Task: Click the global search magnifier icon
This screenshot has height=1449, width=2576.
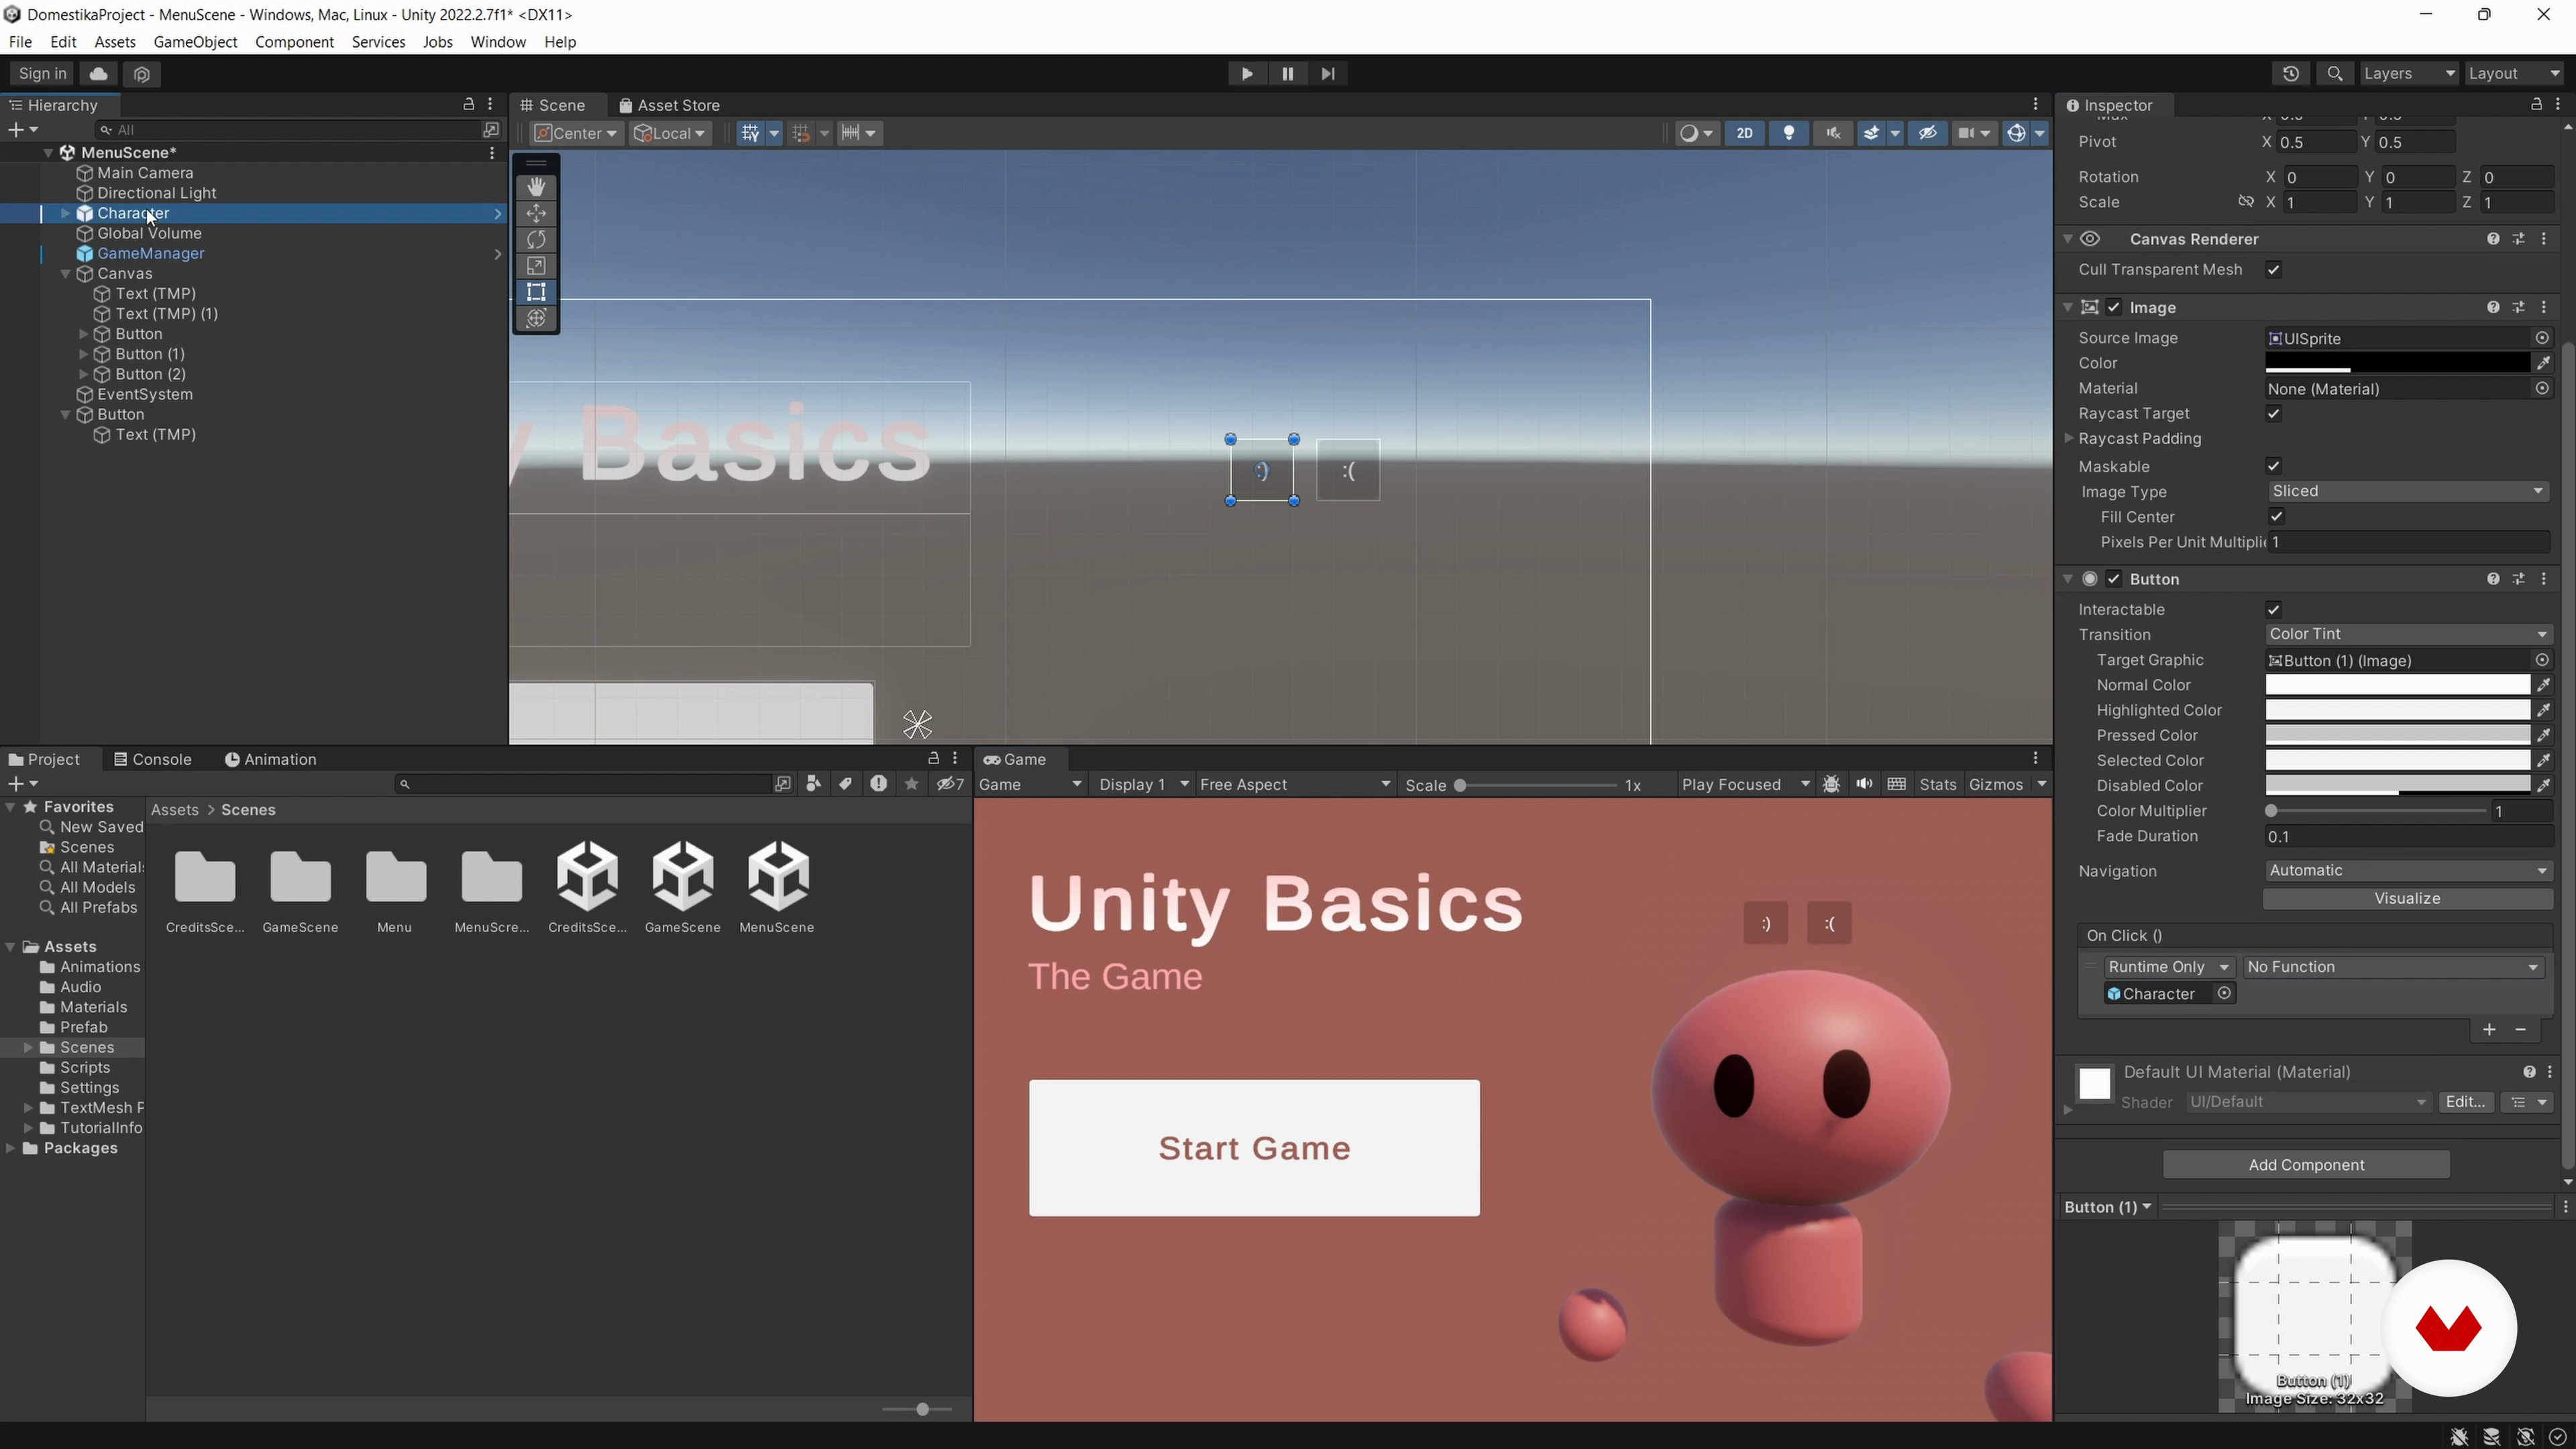Action: click(x=2334, y=73)
